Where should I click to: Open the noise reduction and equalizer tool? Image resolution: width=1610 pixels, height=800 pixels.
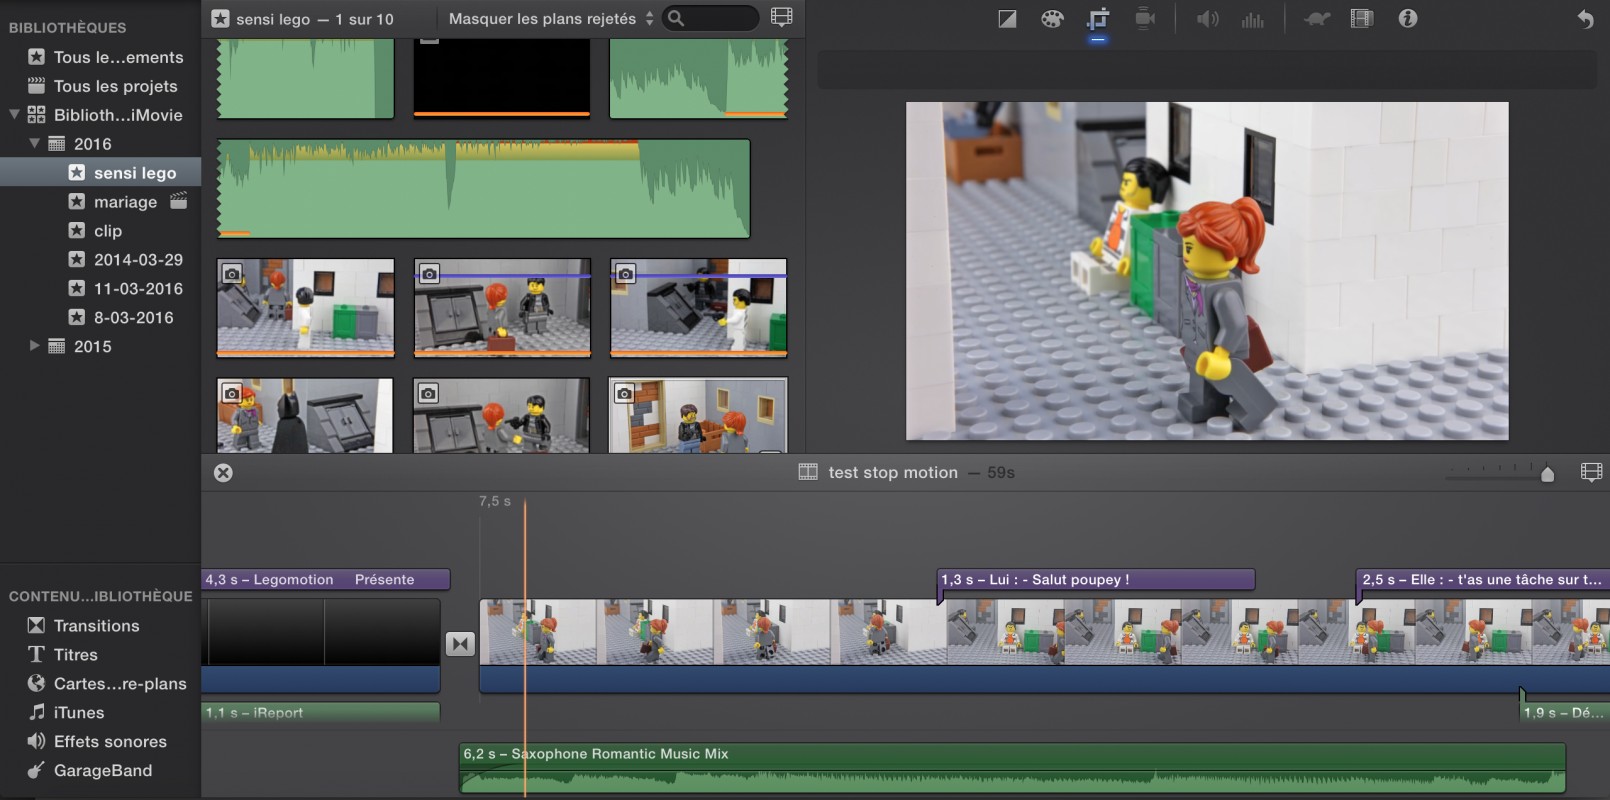click(x=1253, y=19)
